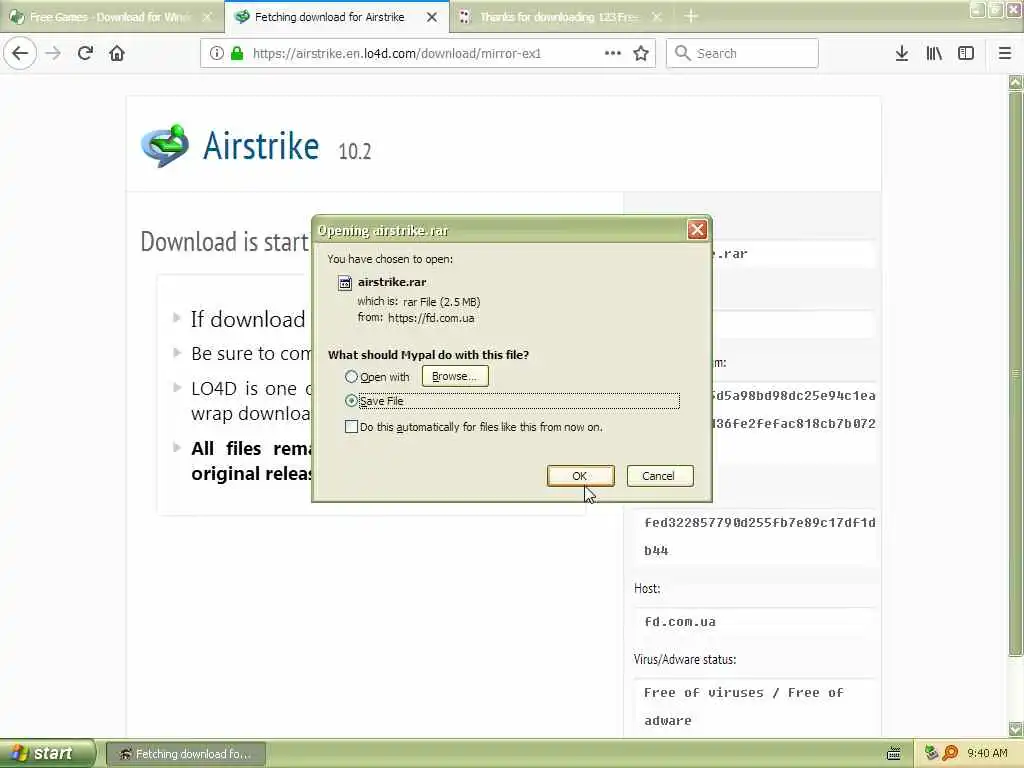Open the browser home page
Viewport: 1024px width, 768px height.
(117, 53)
